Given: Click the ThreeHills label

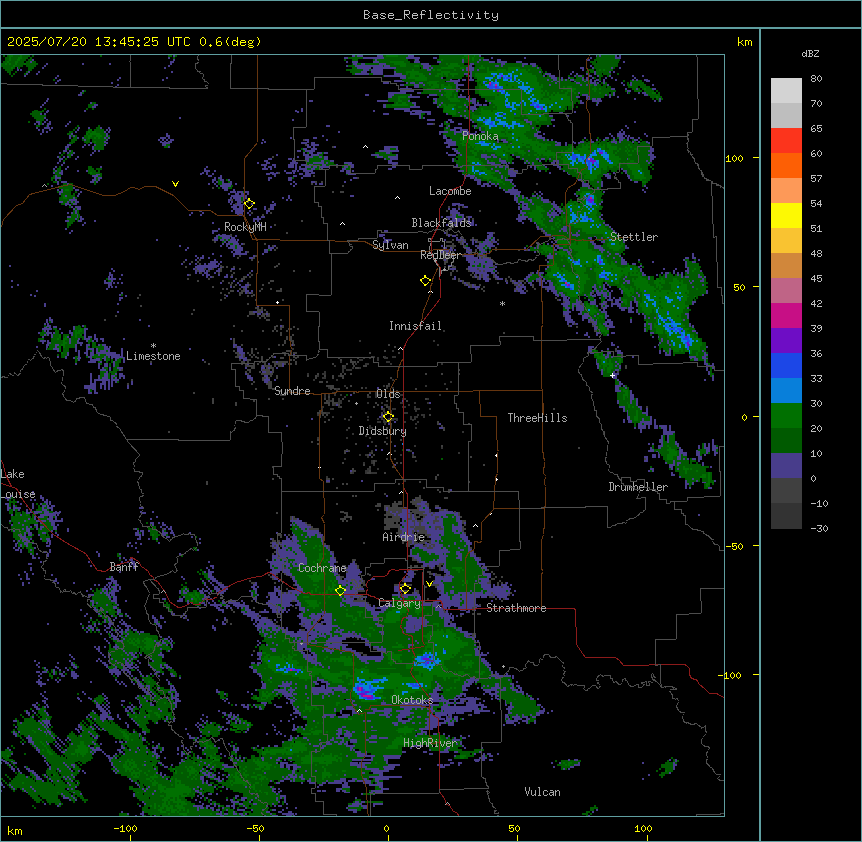Looking at the screenshot, I should [x=537, y=418].
